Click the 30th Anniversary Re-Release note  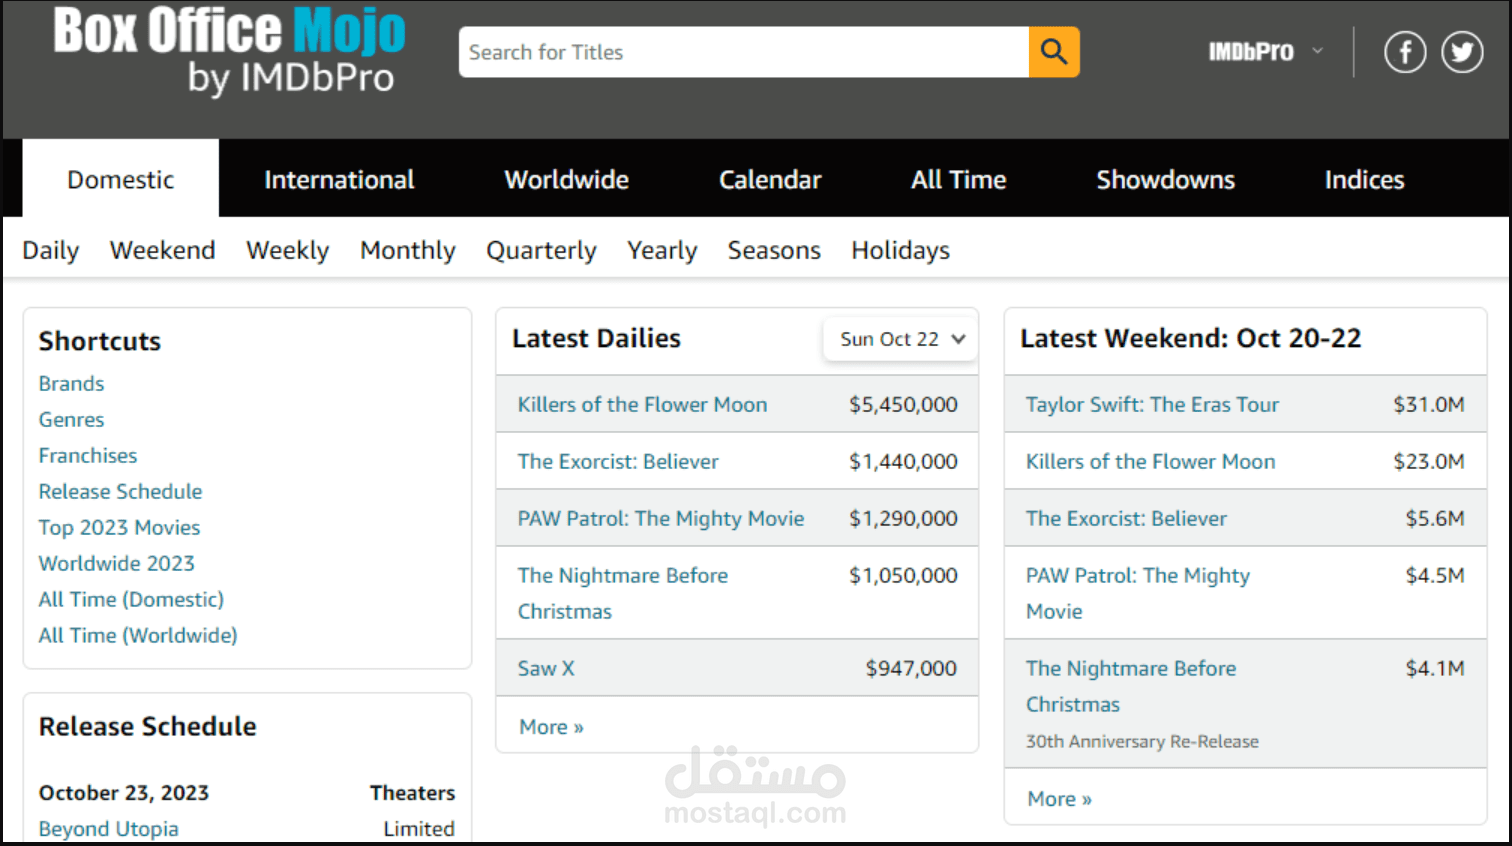pyautogui.click(x=1142, y=742)
